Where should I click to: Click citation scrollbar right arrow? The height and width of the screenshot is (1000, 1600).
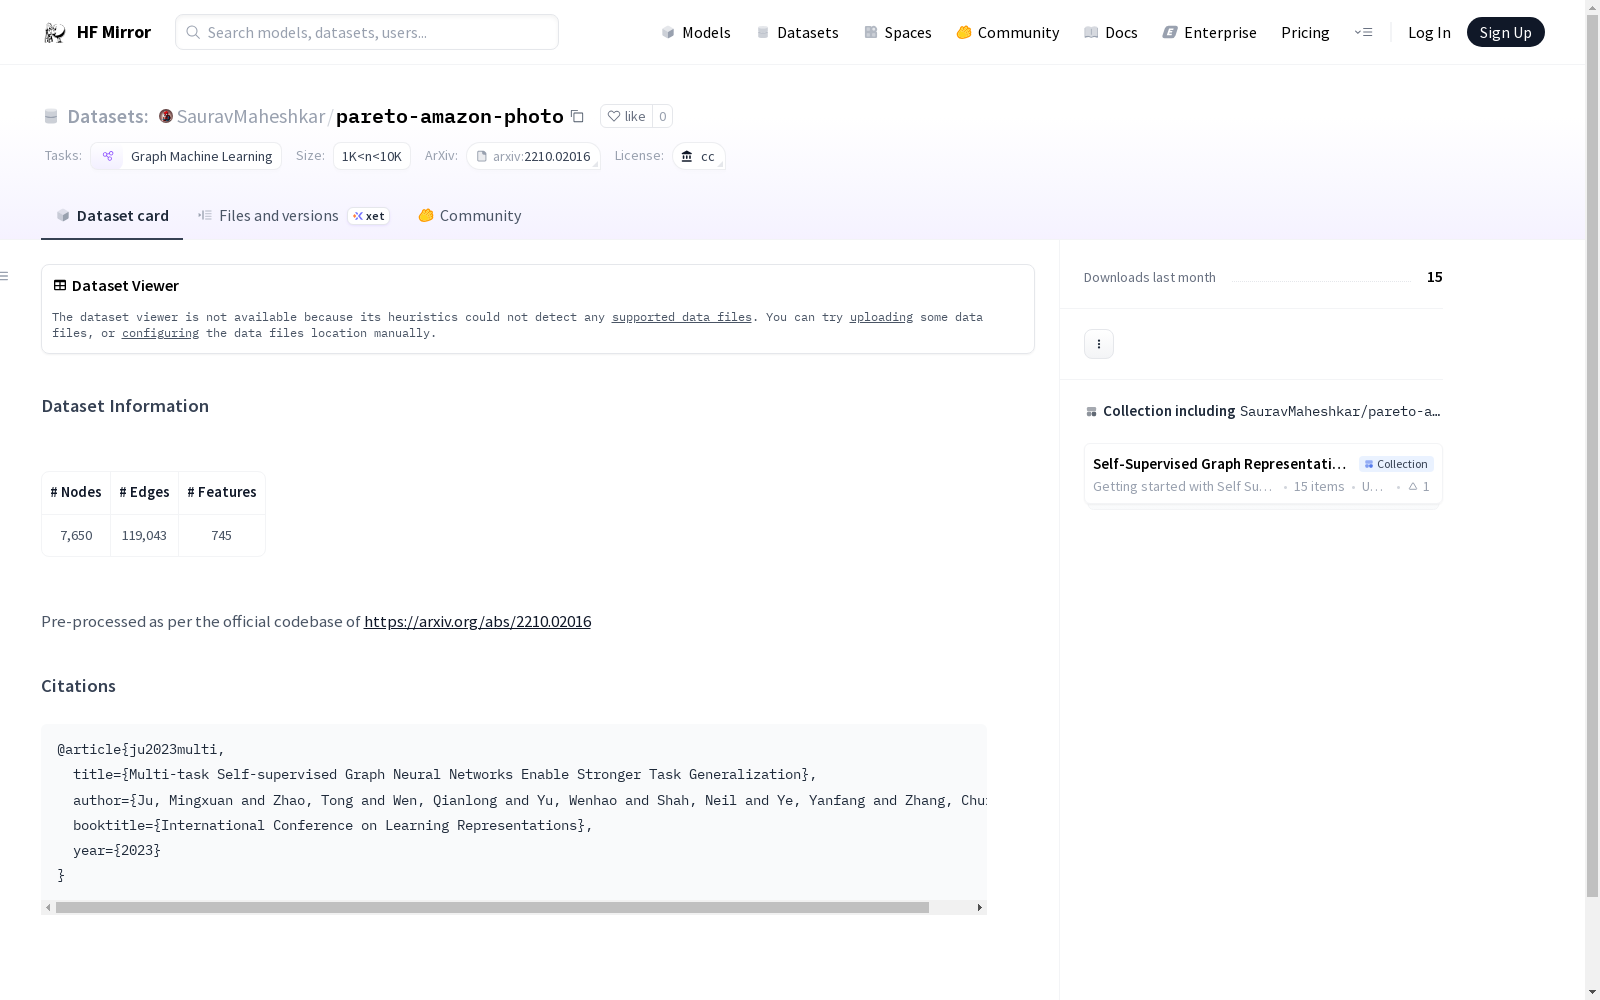(980, 907)
